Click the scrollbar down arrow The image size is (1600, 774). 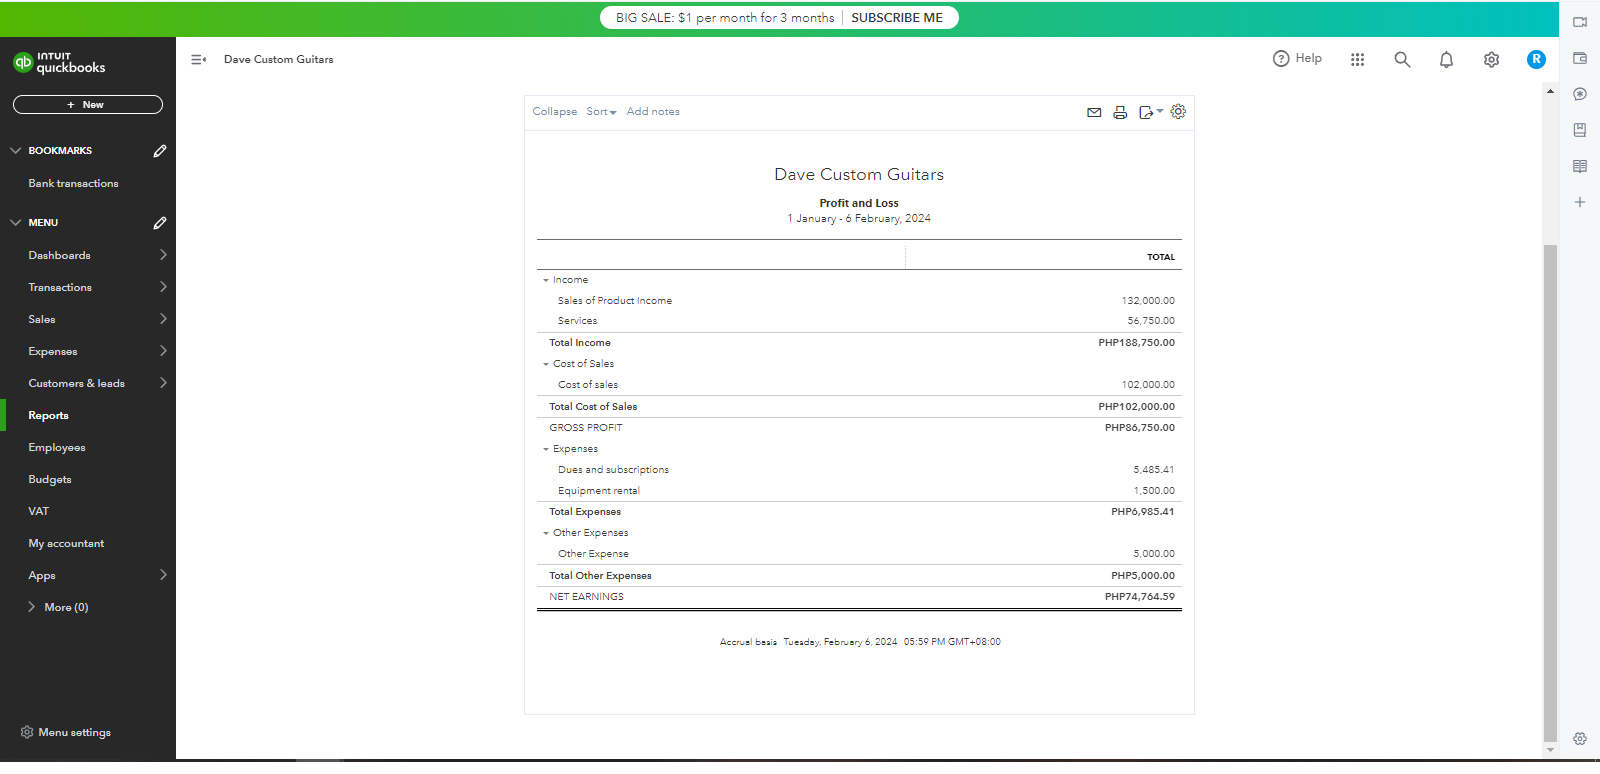pyautogui.click(x=1550, y=750)
